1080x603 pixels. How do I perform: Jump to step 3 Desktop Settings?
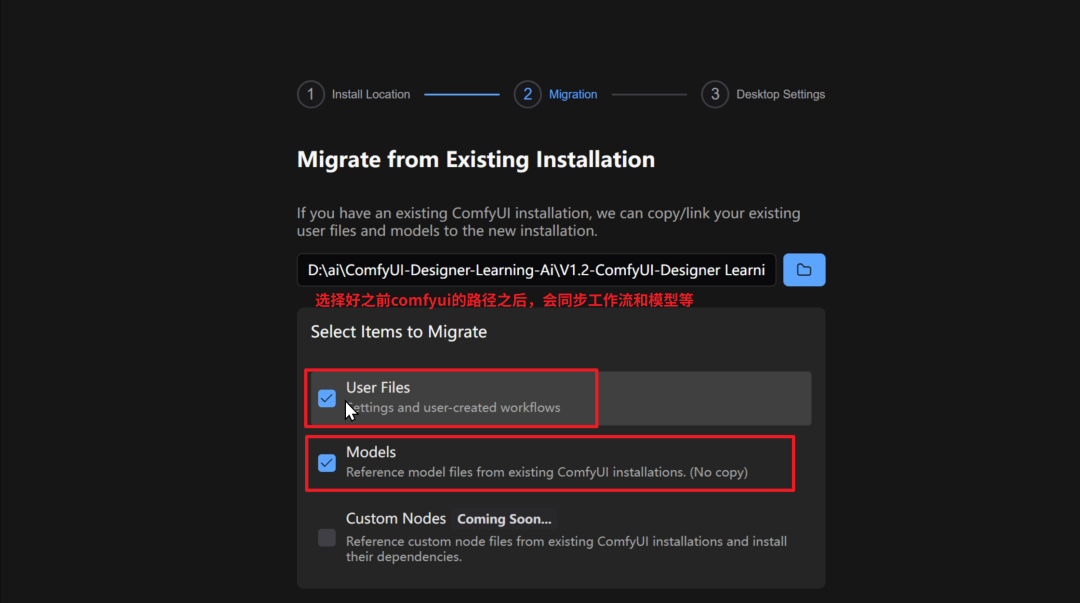click(x=763, y=94)
